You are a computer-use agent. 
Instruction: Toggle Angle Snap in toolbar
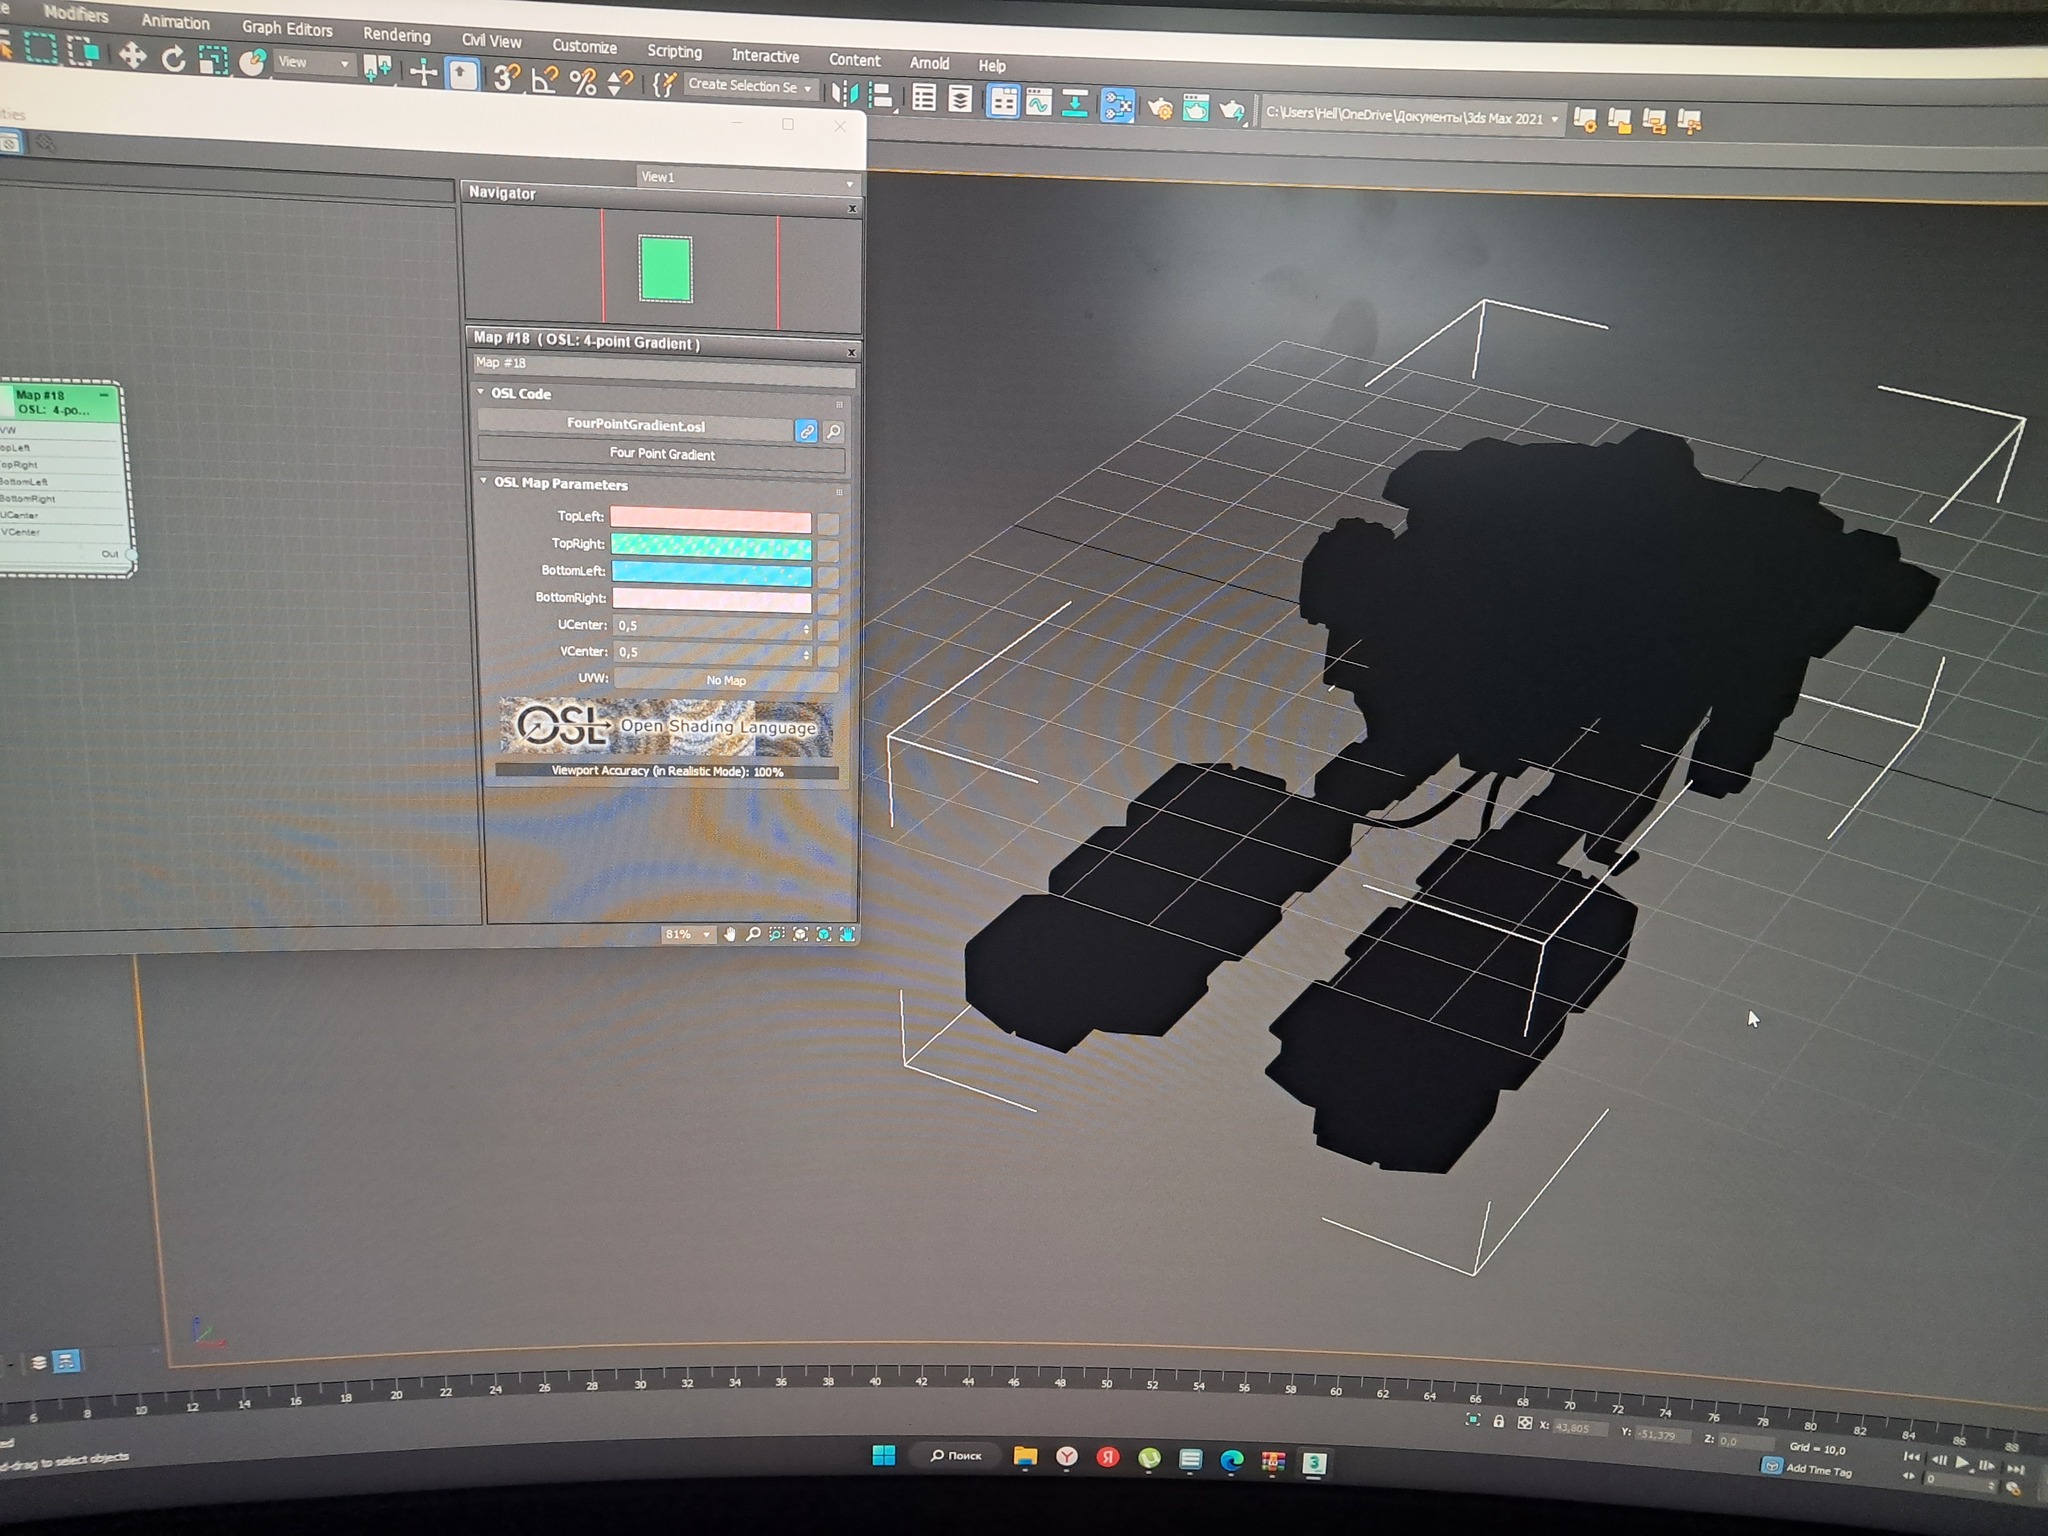[544, 79]
